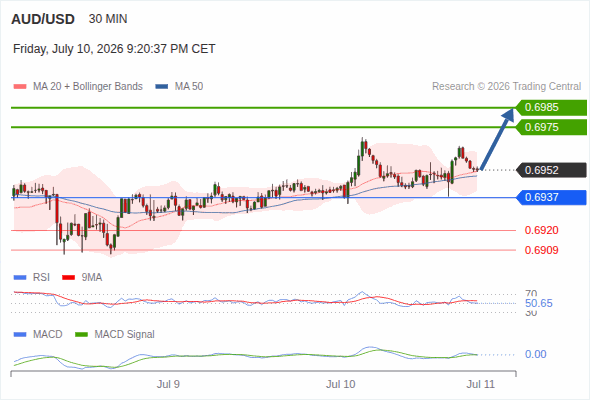Screen dimensions: 590x400
Task: Click the 0.6909 support level value
Action: click(x=541, y=250)
